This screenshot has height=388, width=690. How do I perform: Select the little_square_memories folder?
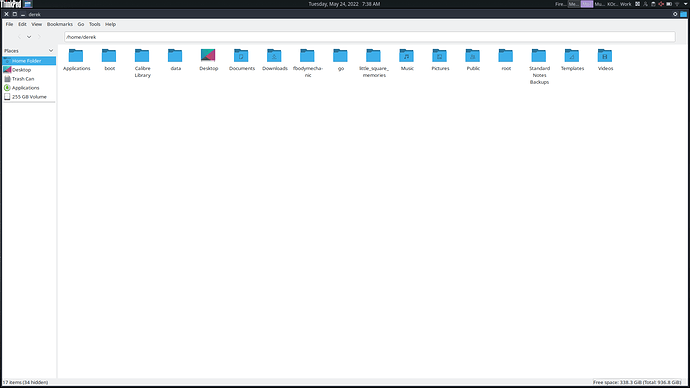374,62
